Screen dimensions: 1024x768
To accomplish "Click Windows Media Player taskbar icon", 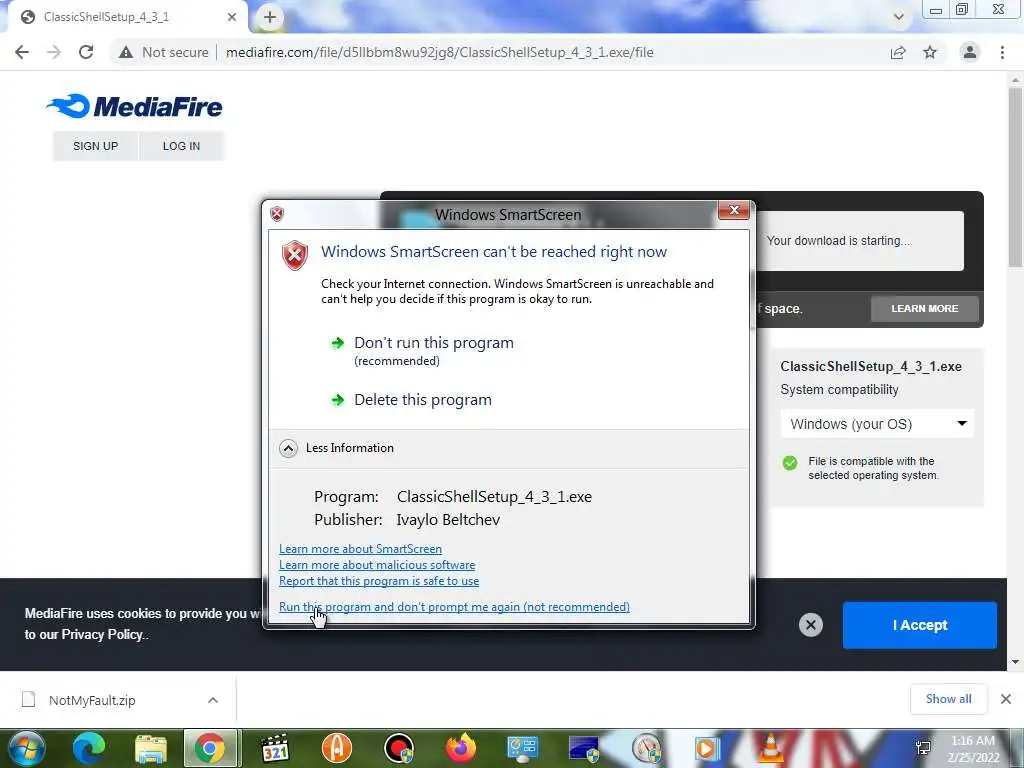I will (x=707, y=748).
